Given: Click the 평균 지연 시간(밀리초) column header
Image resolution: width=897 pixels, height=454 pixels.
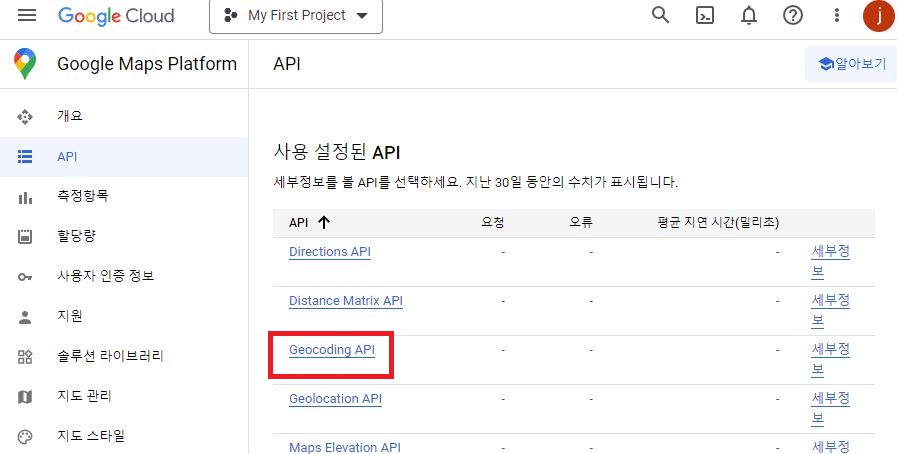Looking at the screenshot, I should pyautogui.click(x=718, y=222).
